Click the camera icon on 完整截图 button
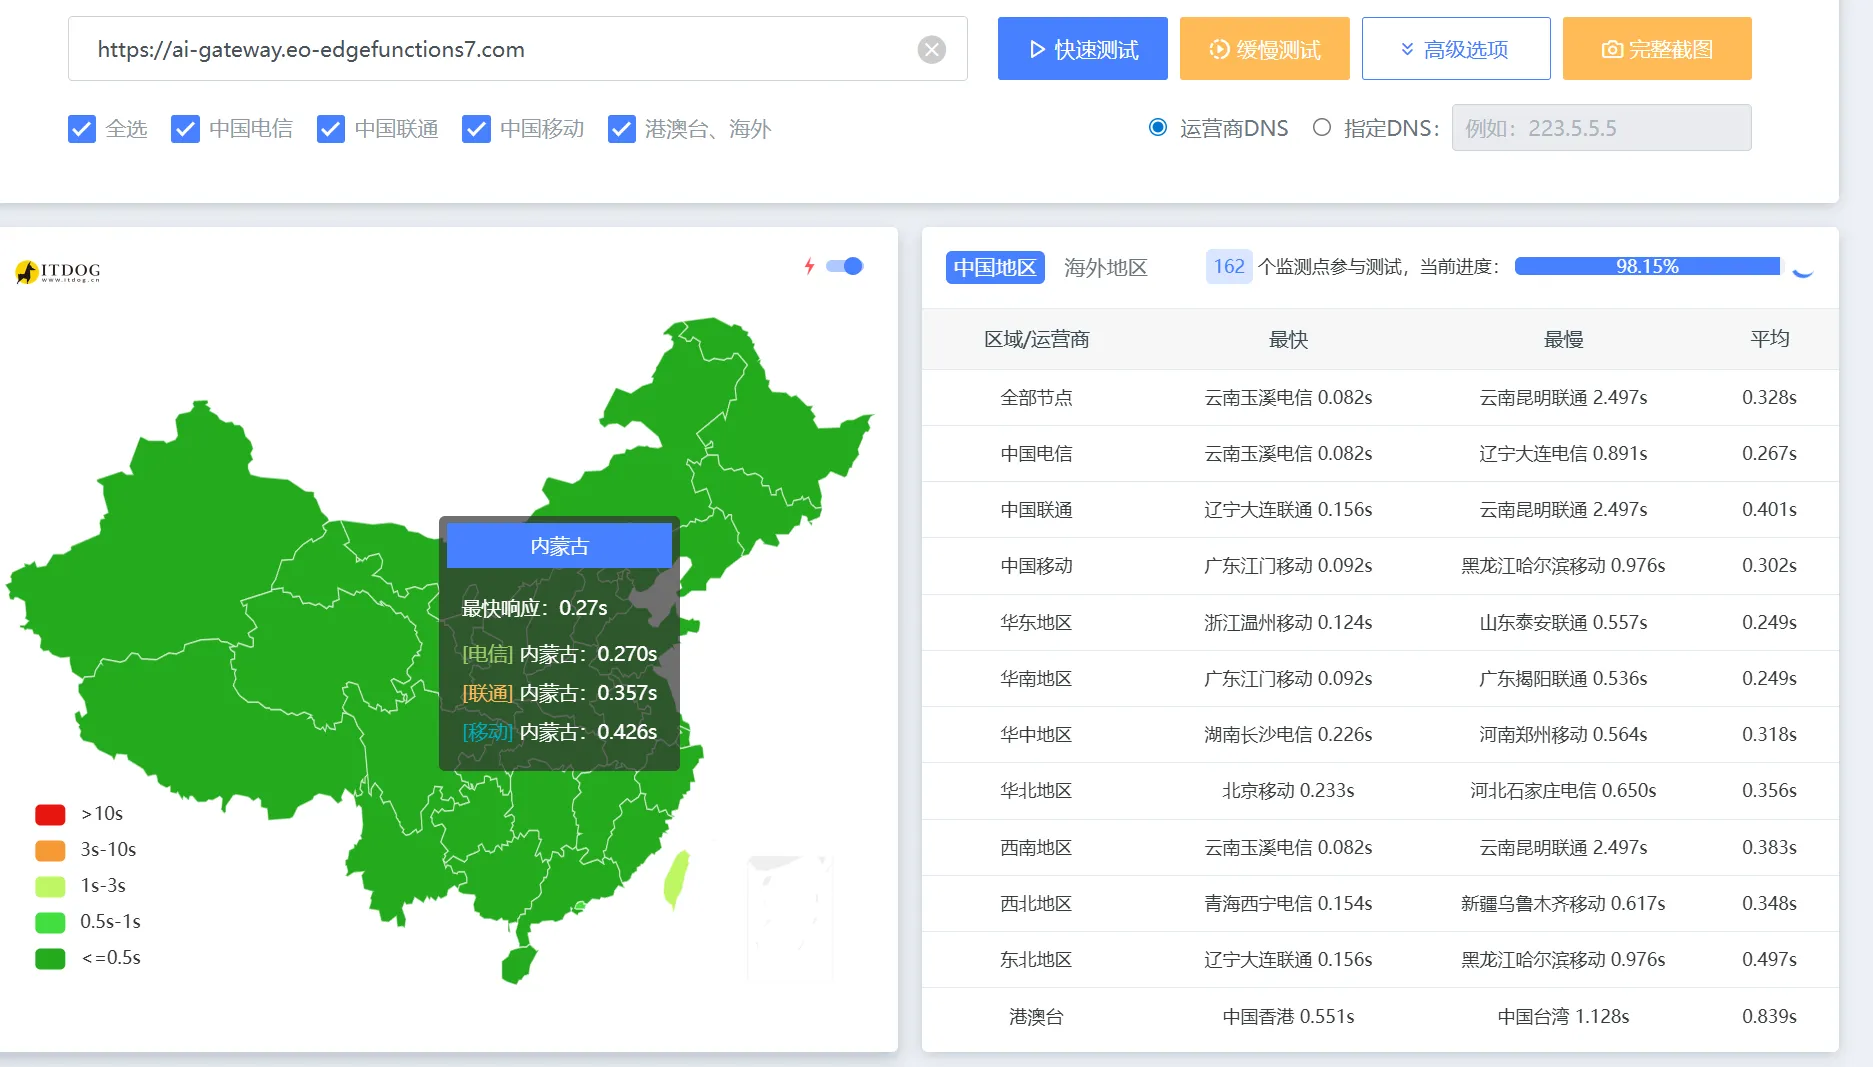This screenshot has height=1067, width=1873. pos(1612,48)
